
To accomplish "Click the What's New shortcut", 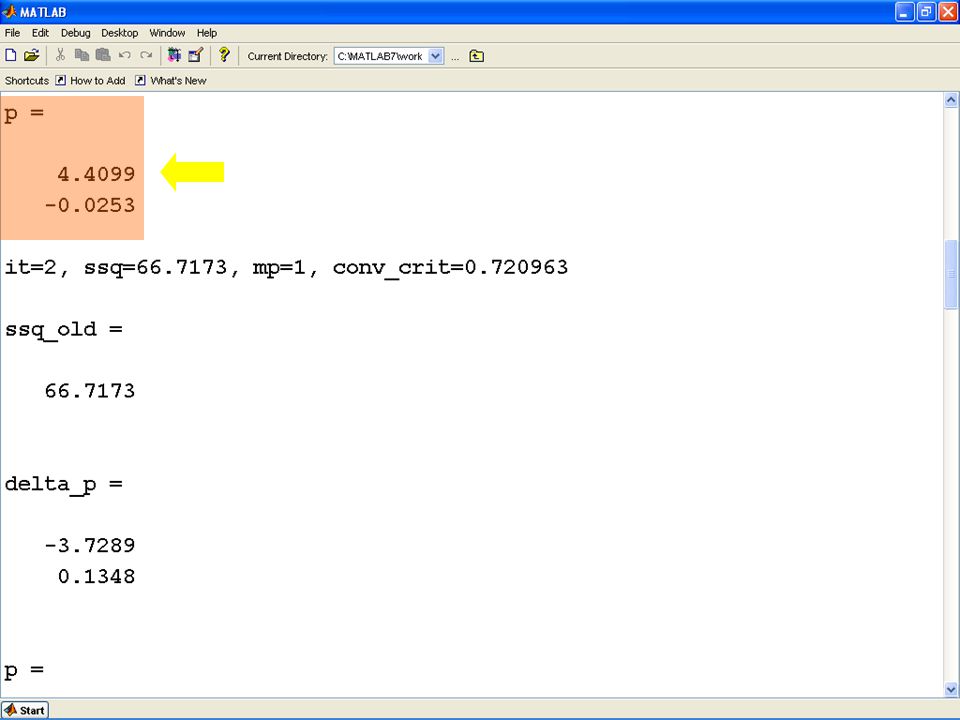I will pos(171,81).
